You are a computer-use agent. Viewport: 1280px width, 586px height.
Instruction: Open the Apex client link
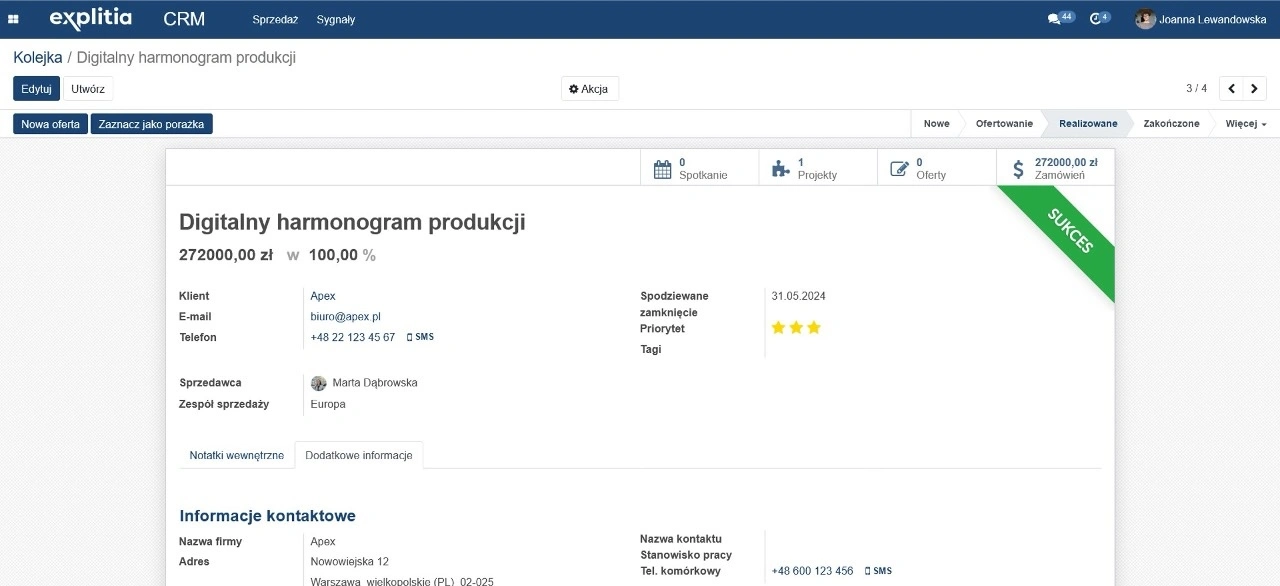(x=323, y=296)
